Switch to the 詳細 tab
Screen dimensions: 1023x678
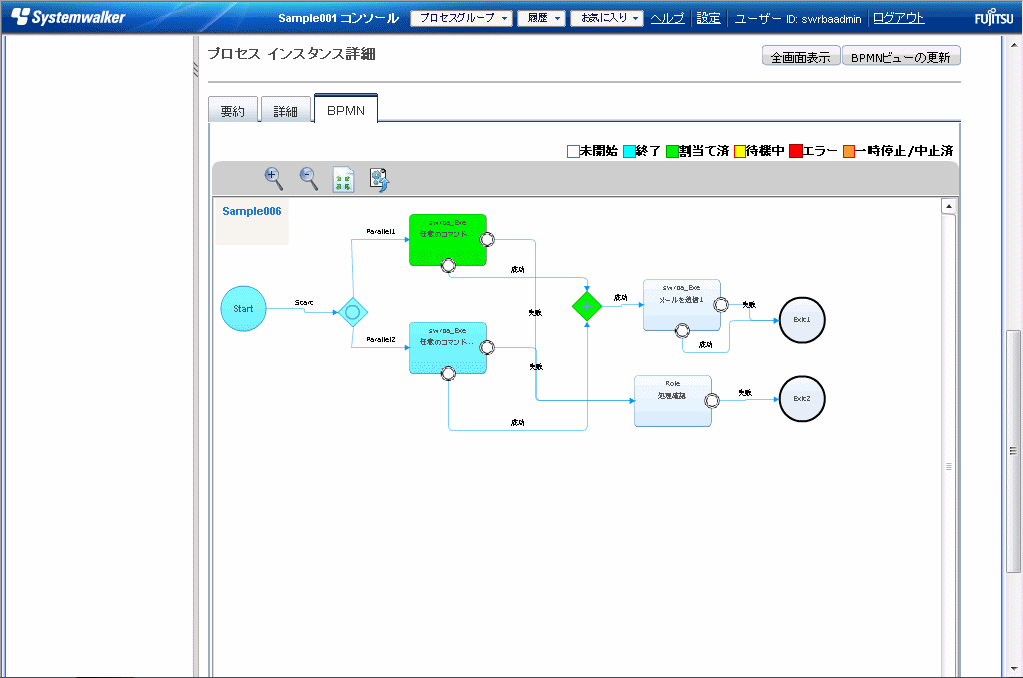click(286, 110)
